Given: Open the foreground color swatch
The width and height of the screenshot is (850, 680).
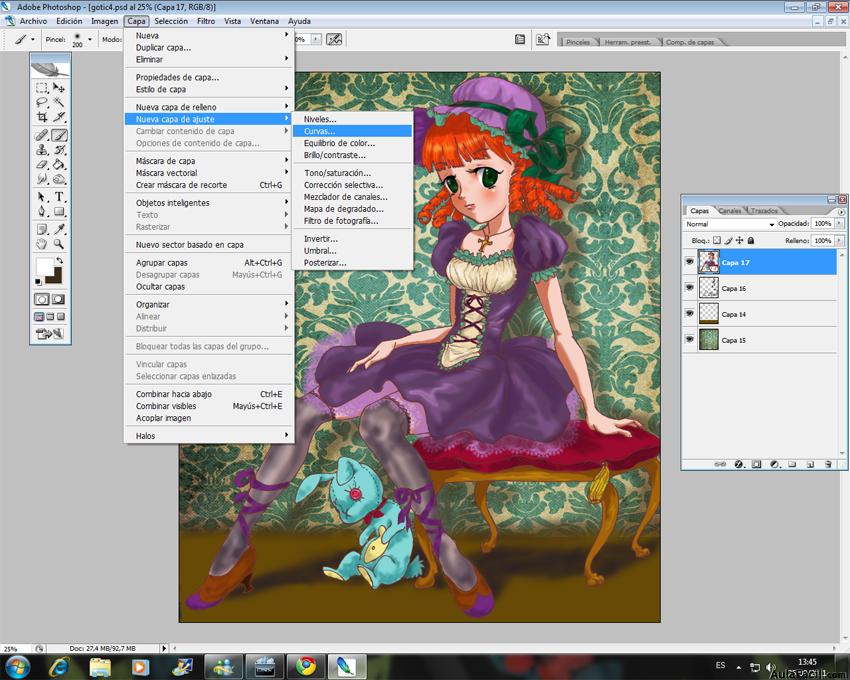Looking at the screenshot, I should [44, 267].
